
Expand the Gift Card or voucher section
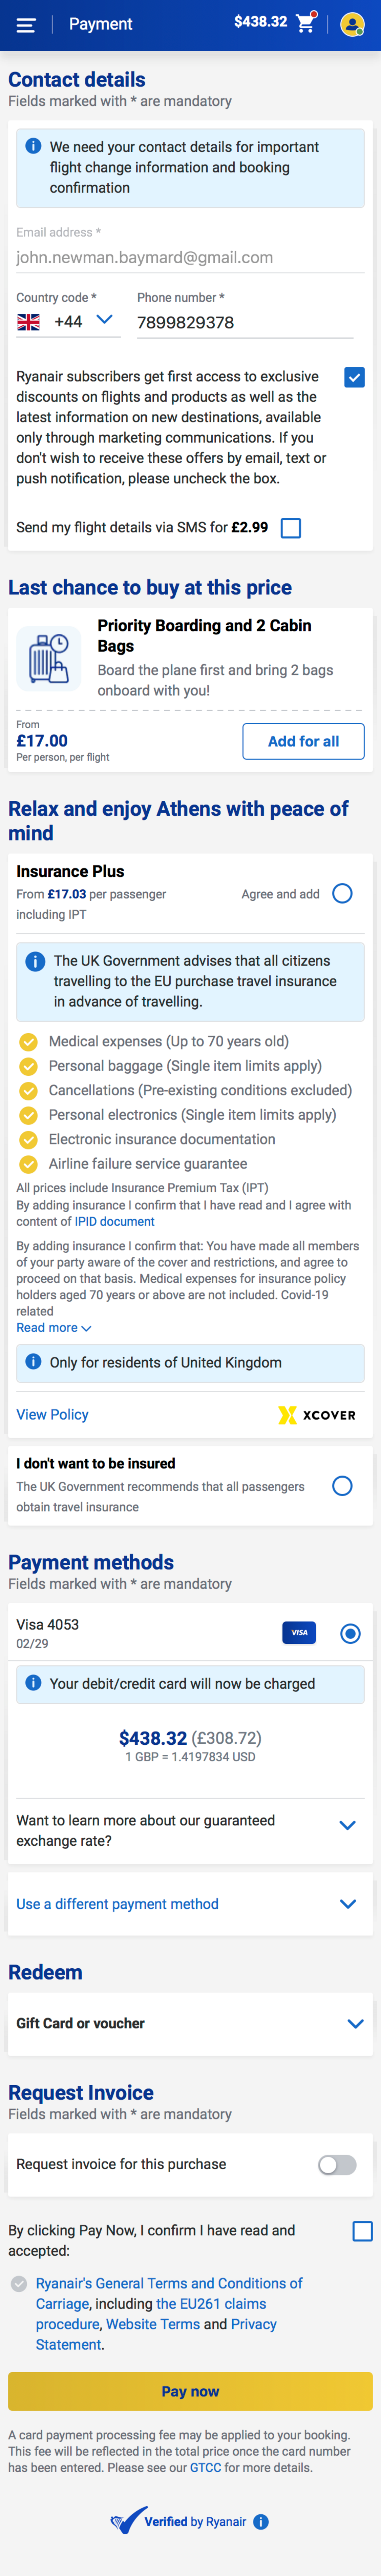click(x=348, y=2023)
